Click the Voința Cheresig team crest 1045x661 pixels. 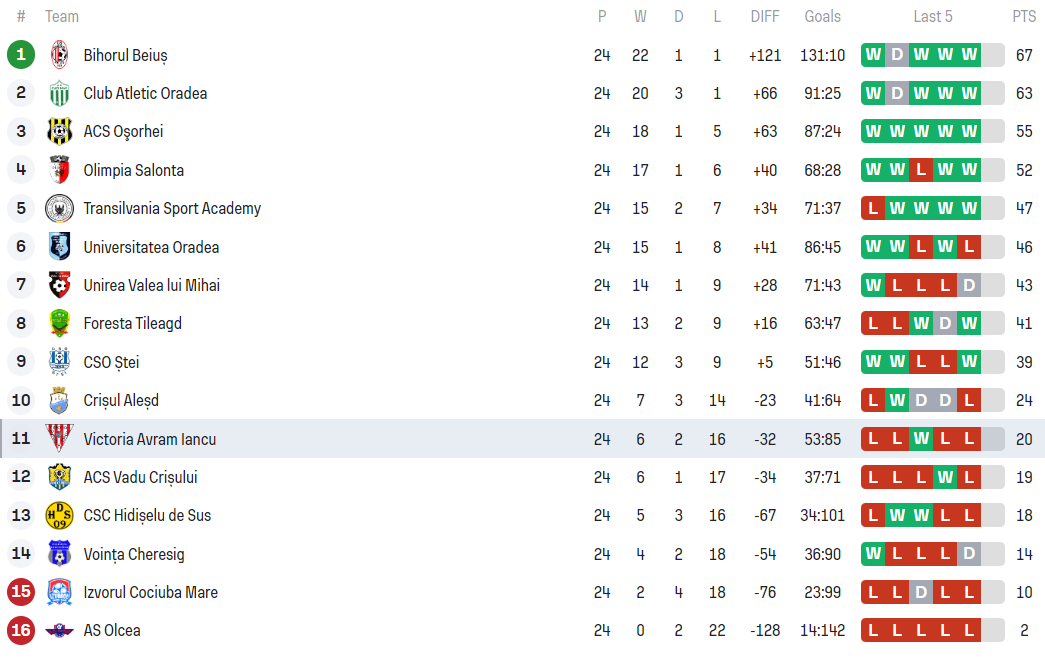[x=60, y=554]
